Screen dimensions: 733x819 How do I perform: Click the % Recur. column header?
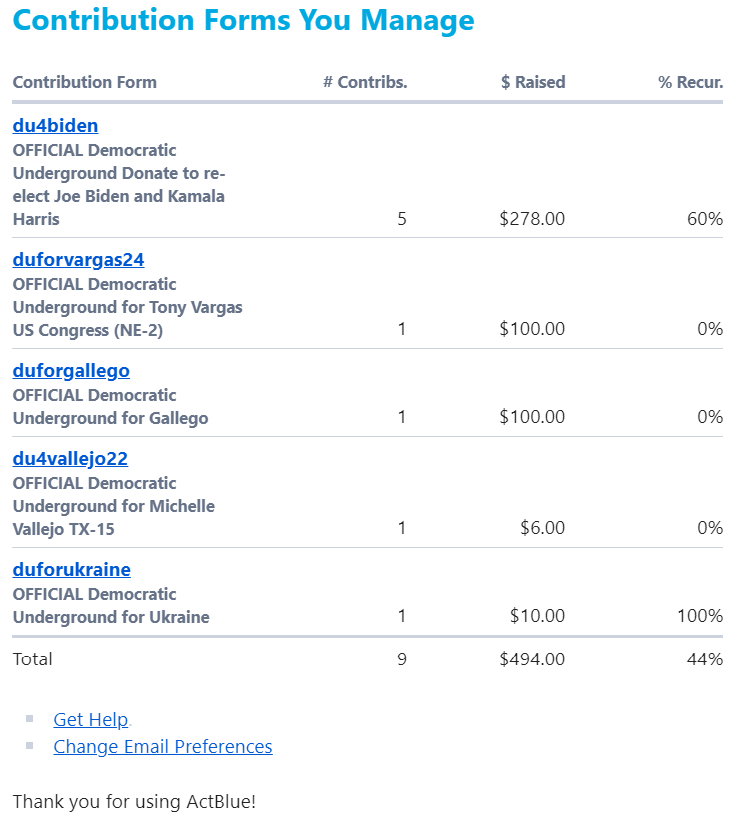pyautogui.click(x=690, y=82)
